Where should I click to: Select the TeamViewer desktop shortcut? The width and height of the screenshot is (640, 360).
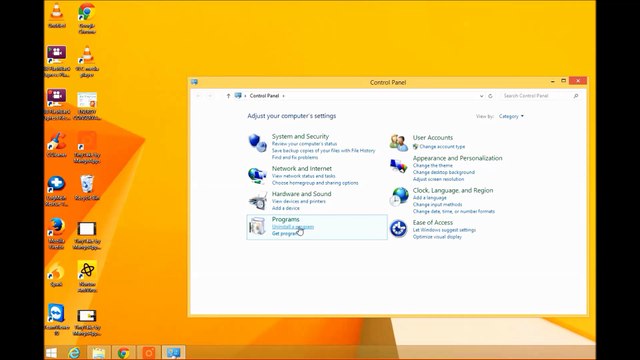point(57,320)
